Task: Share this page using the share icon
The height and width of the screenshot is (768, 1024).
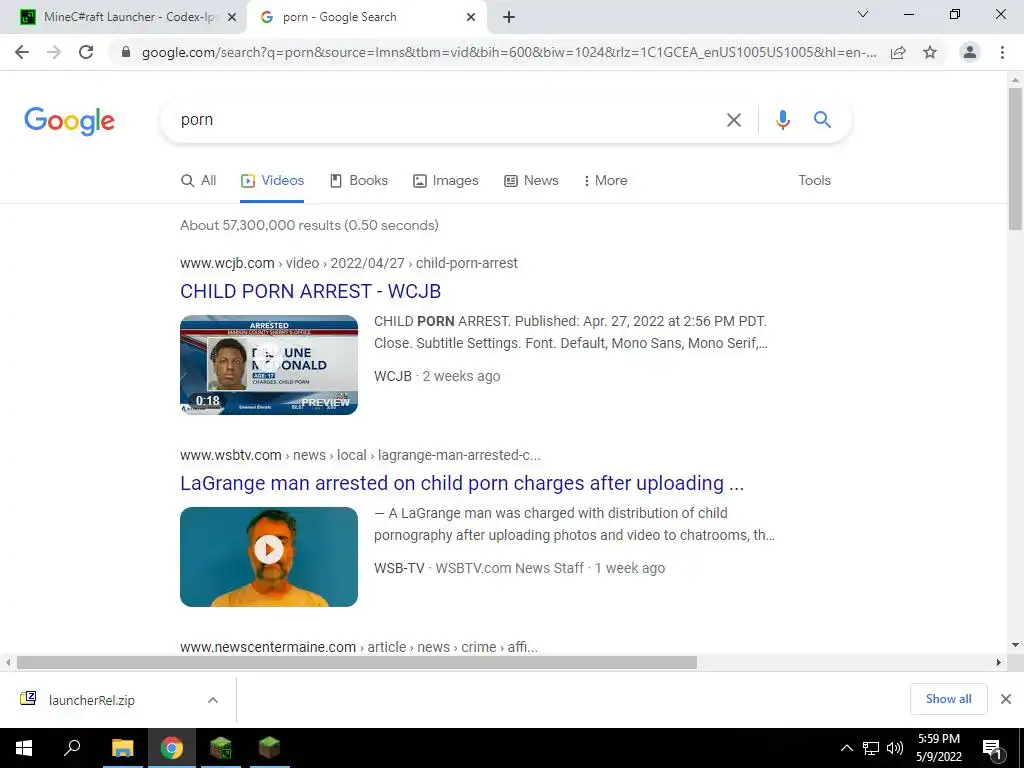Action: tap(898, 52)
